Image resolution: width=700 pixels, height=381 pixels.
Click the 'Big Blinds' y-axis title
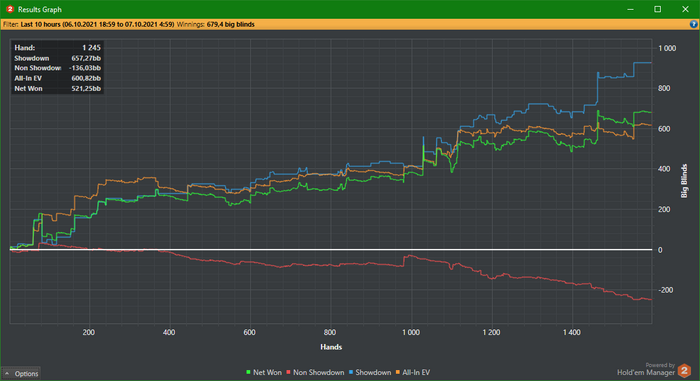pos(684,181)
